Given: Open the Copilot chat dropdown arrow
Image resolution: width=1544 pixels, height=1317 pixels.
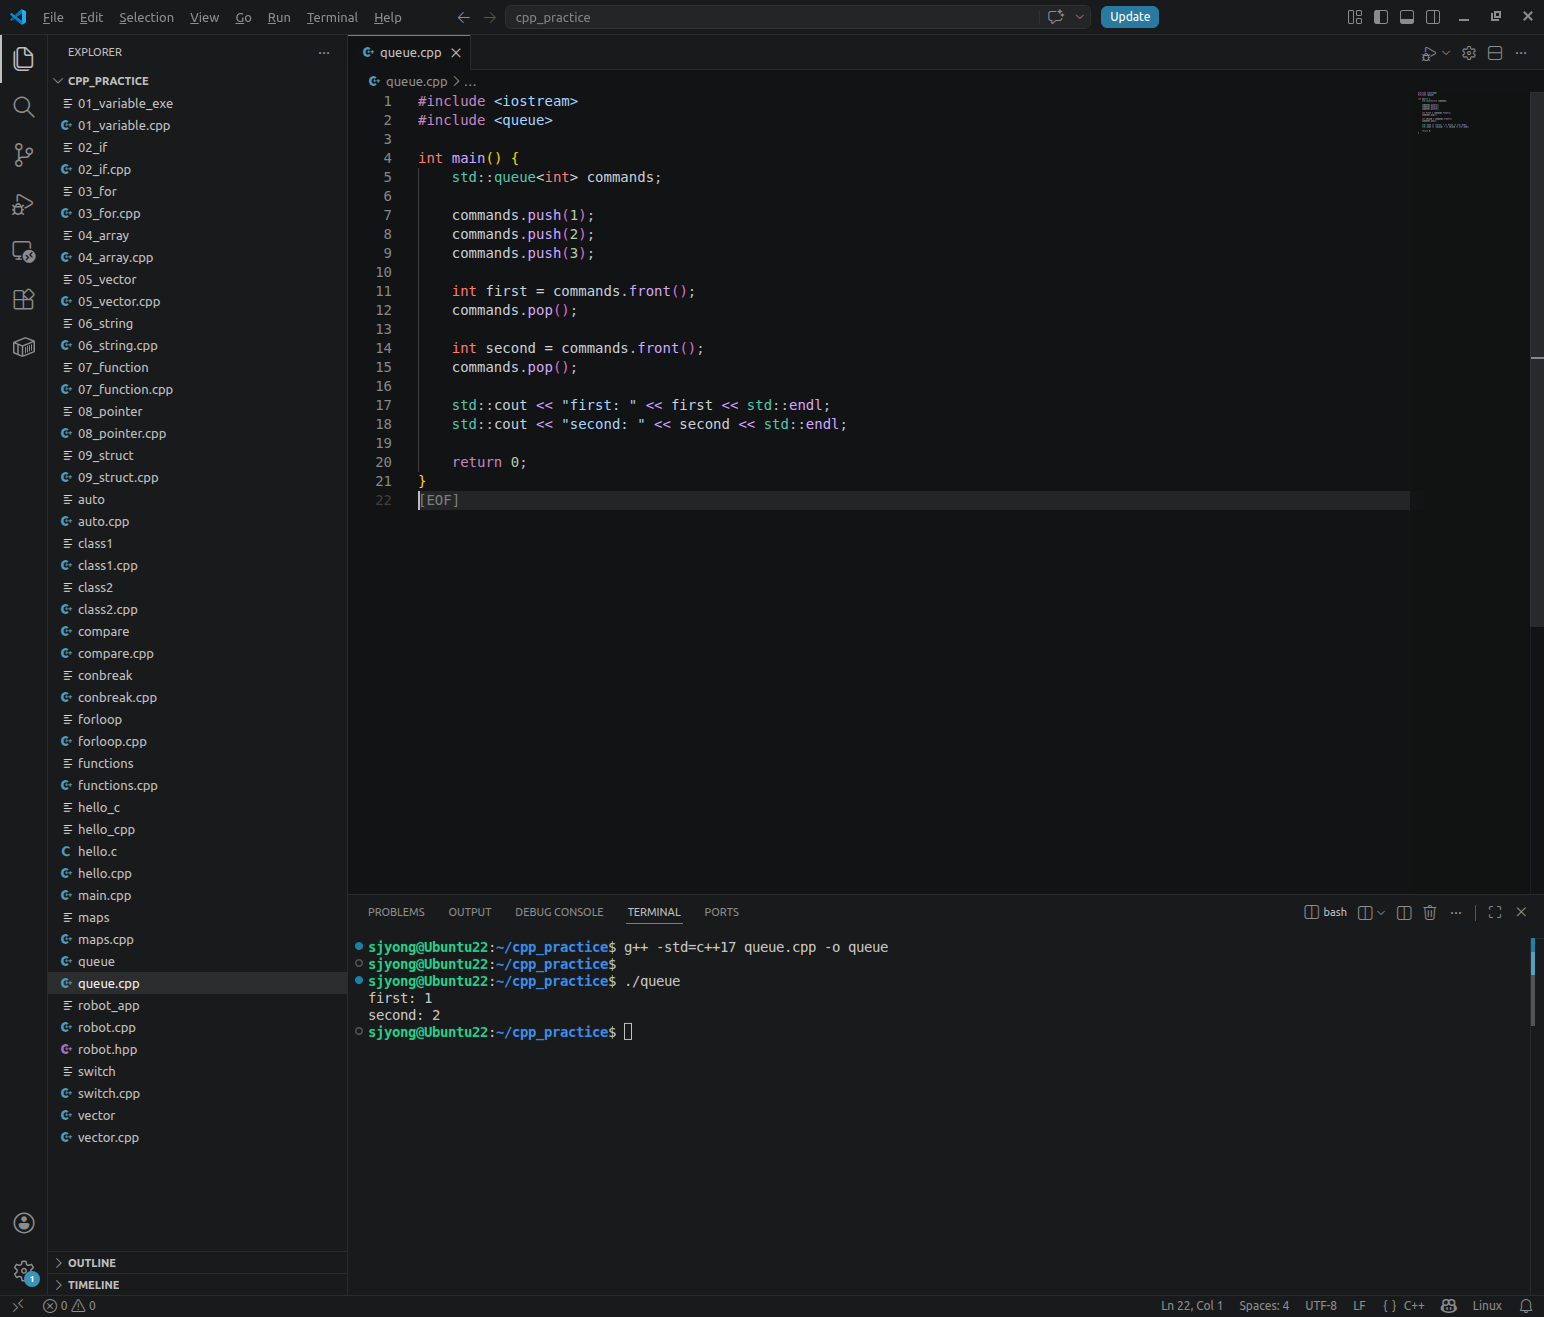Looking at the screenshot, I should (x=1079, y=17).
